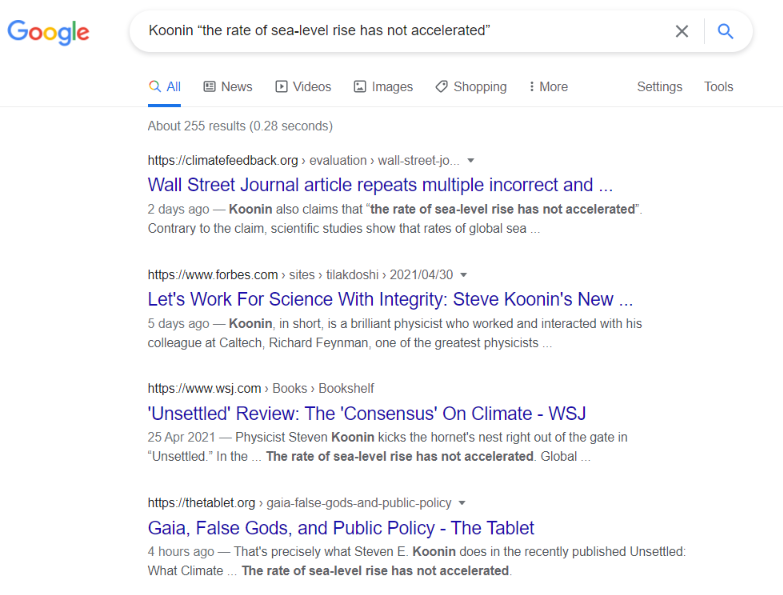Select the Videos tab play icon
This screenshot has width=783, height=595.
click(x=281, y=87)
